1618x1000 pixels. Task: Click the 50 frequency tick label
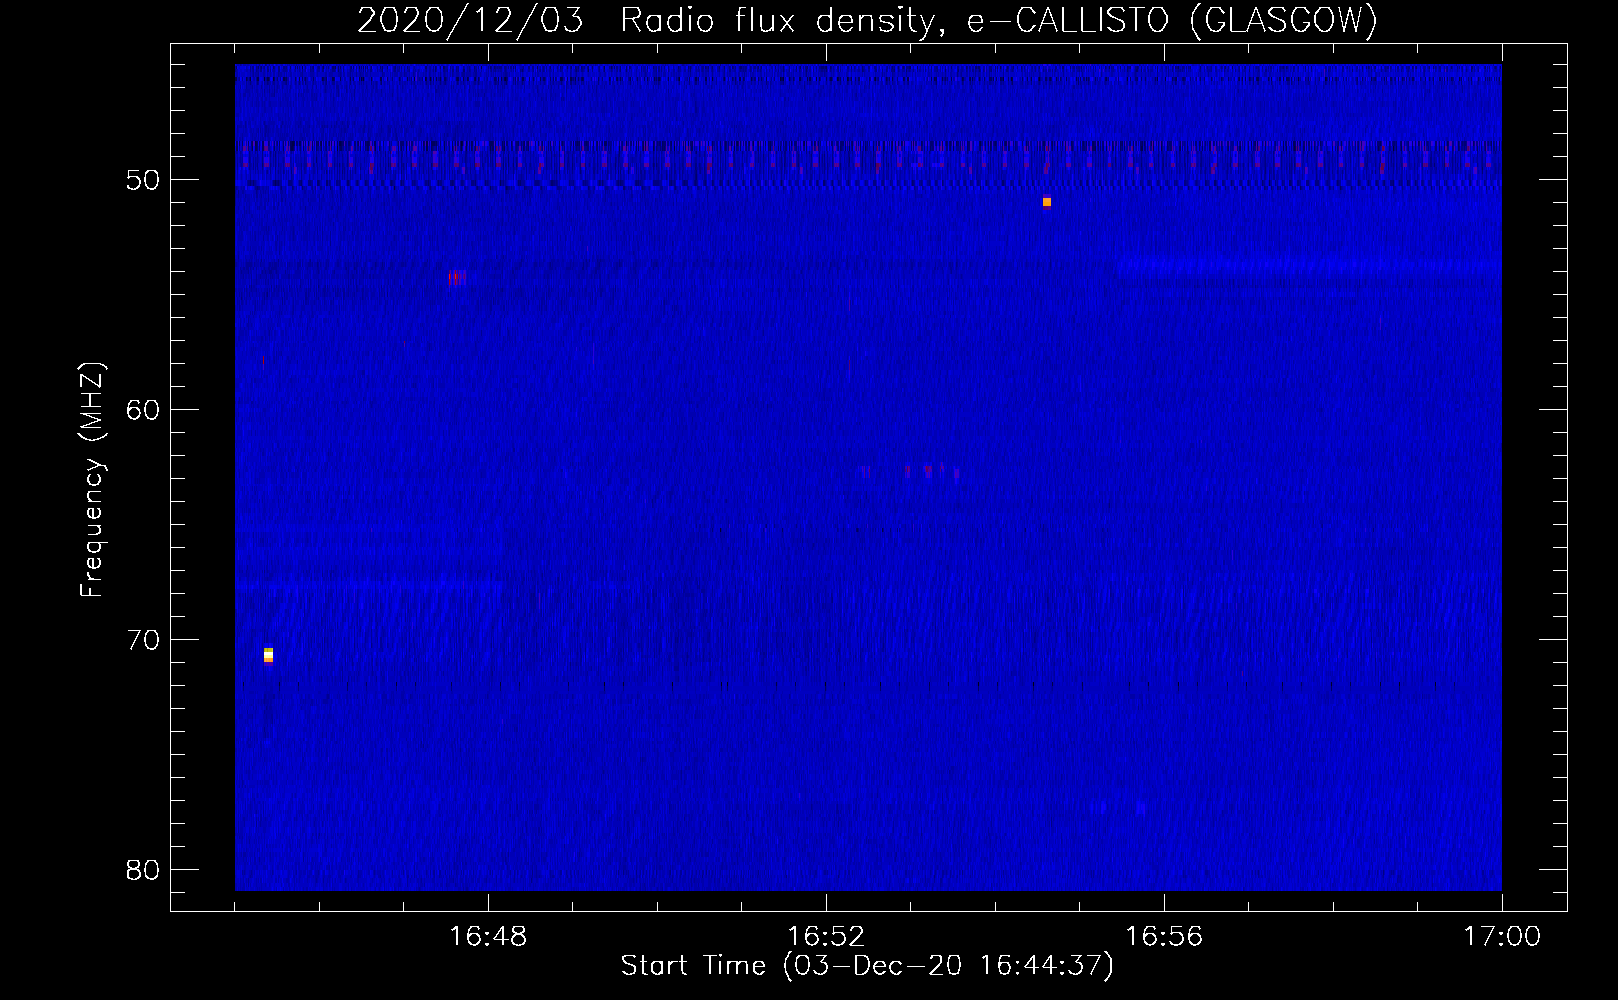coord(143,180)
